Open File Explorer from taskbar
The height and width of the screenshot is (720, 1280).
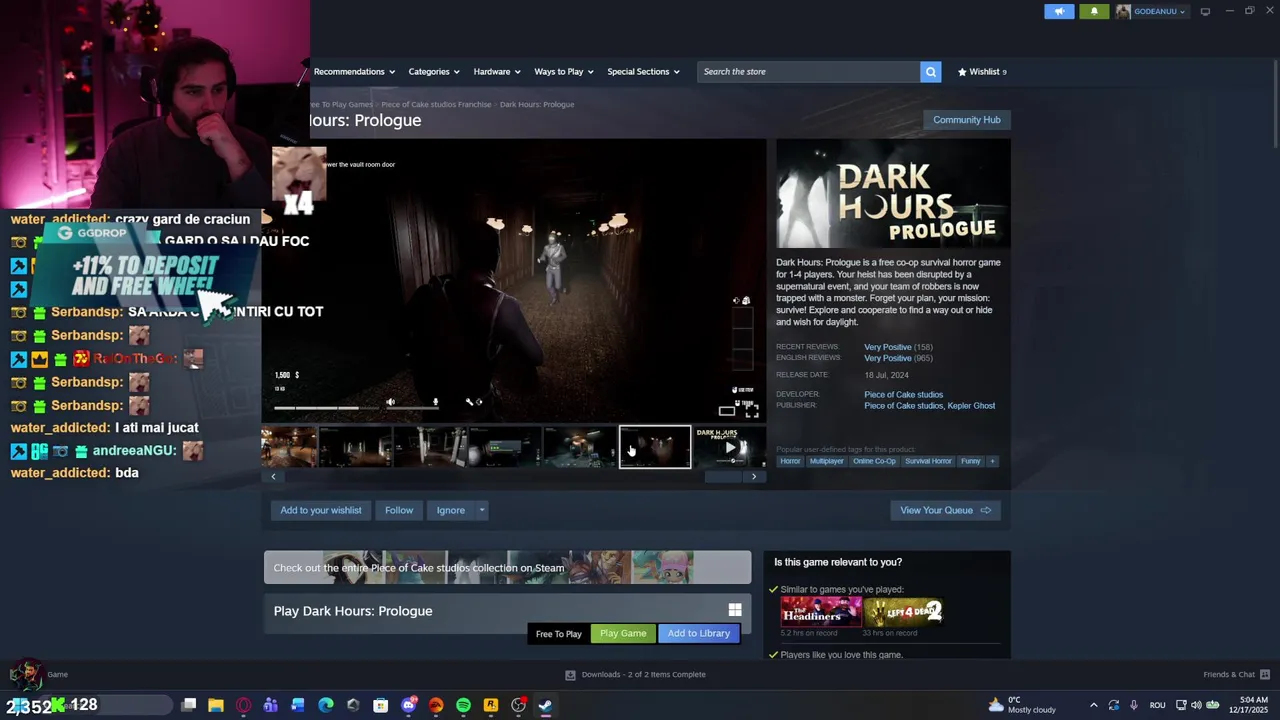coord(215,705)
